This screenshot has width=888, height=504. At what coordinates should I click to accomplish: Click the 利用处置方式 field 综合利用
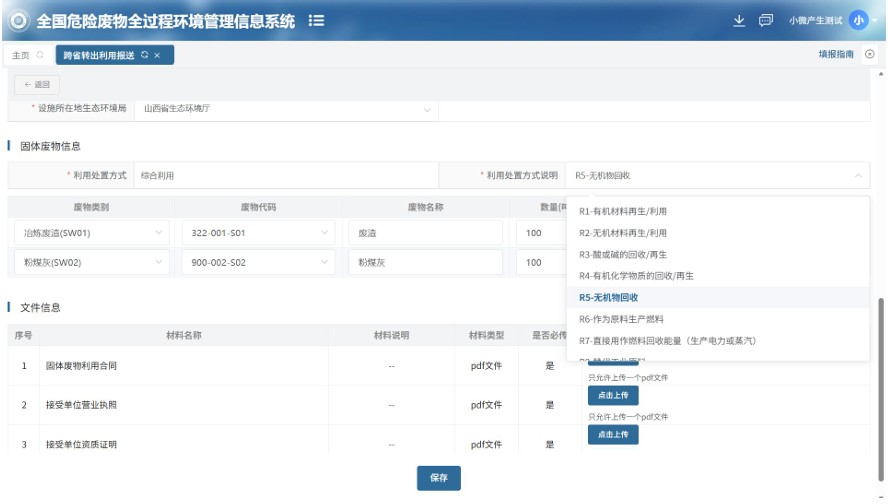coord(286,176)
